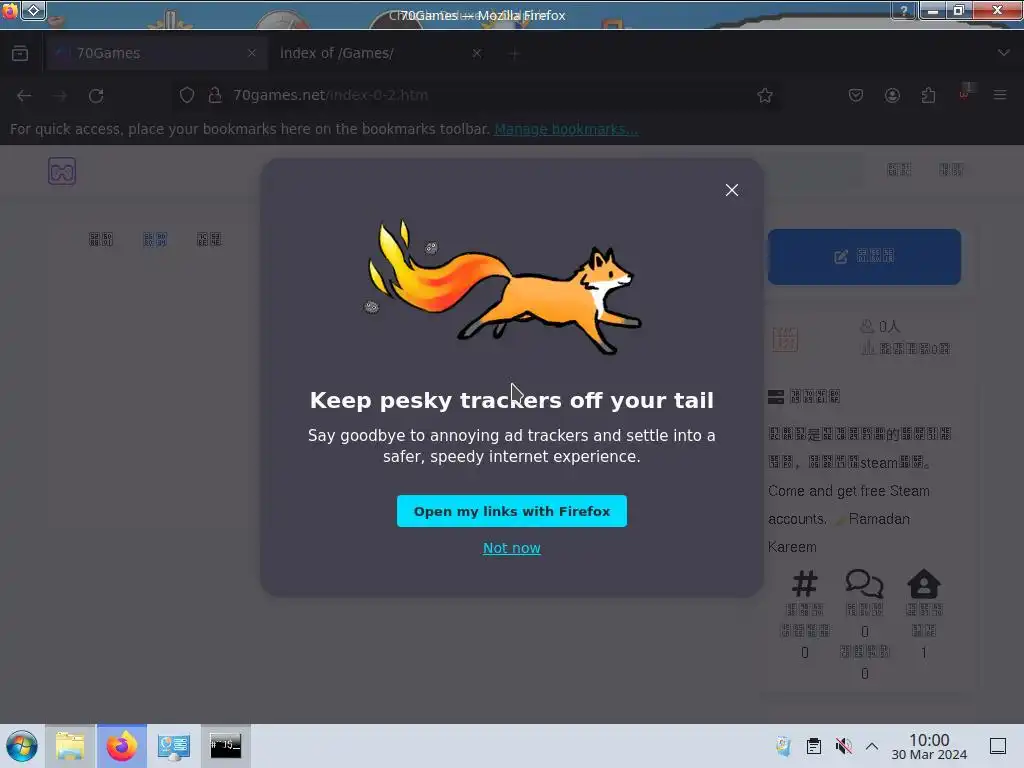
Task: Click the 70Games site logo icon
Action: click(x=62, y=171)
